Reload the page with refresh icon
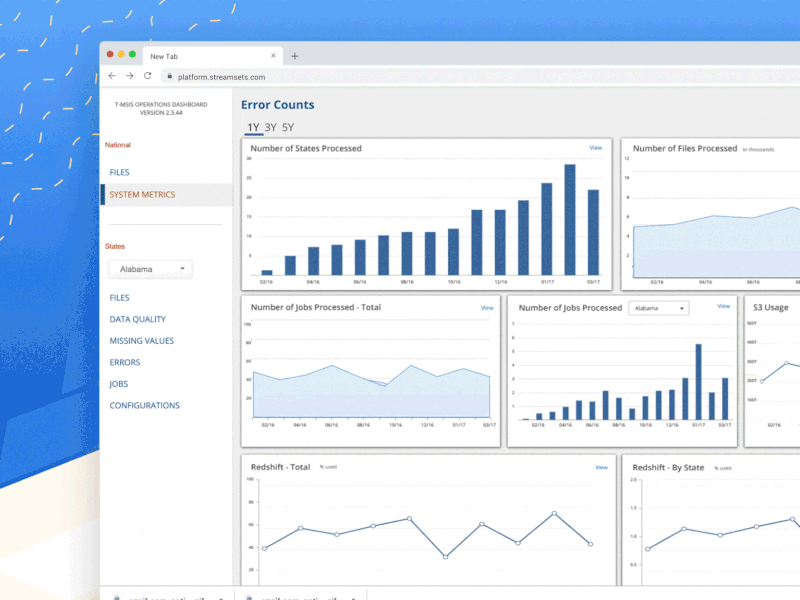Viewport: 800px width, 600px height. click(147, 76)
